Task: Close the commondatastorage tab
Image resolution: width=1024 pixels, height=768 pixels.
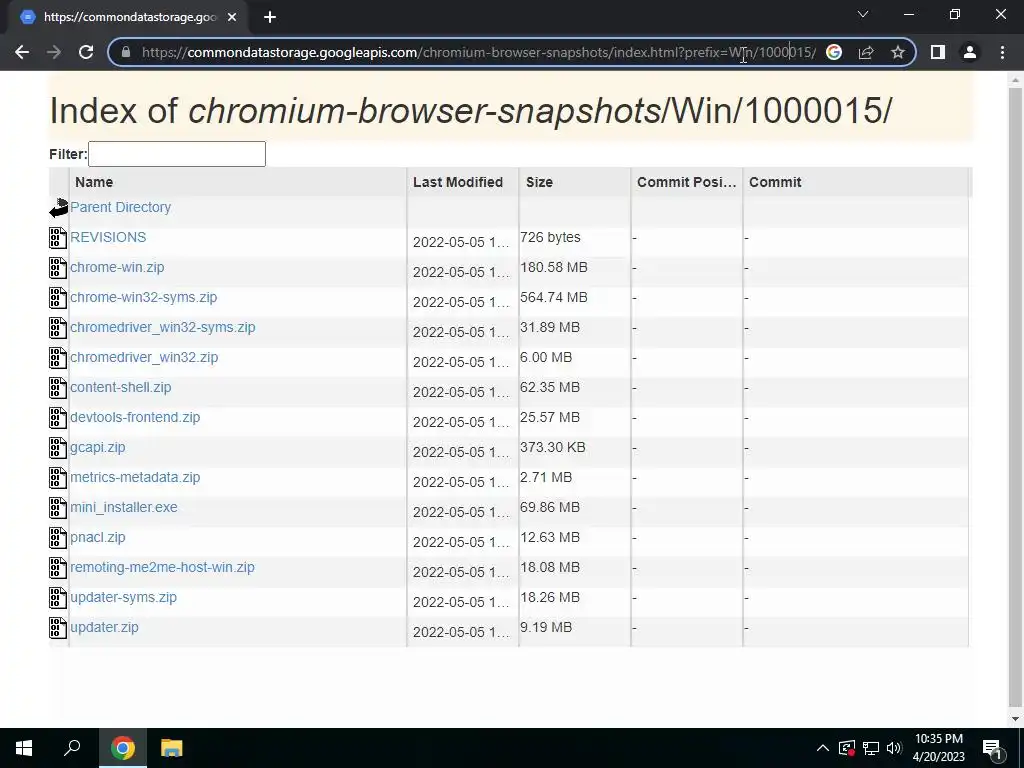Action: [232, 18]
